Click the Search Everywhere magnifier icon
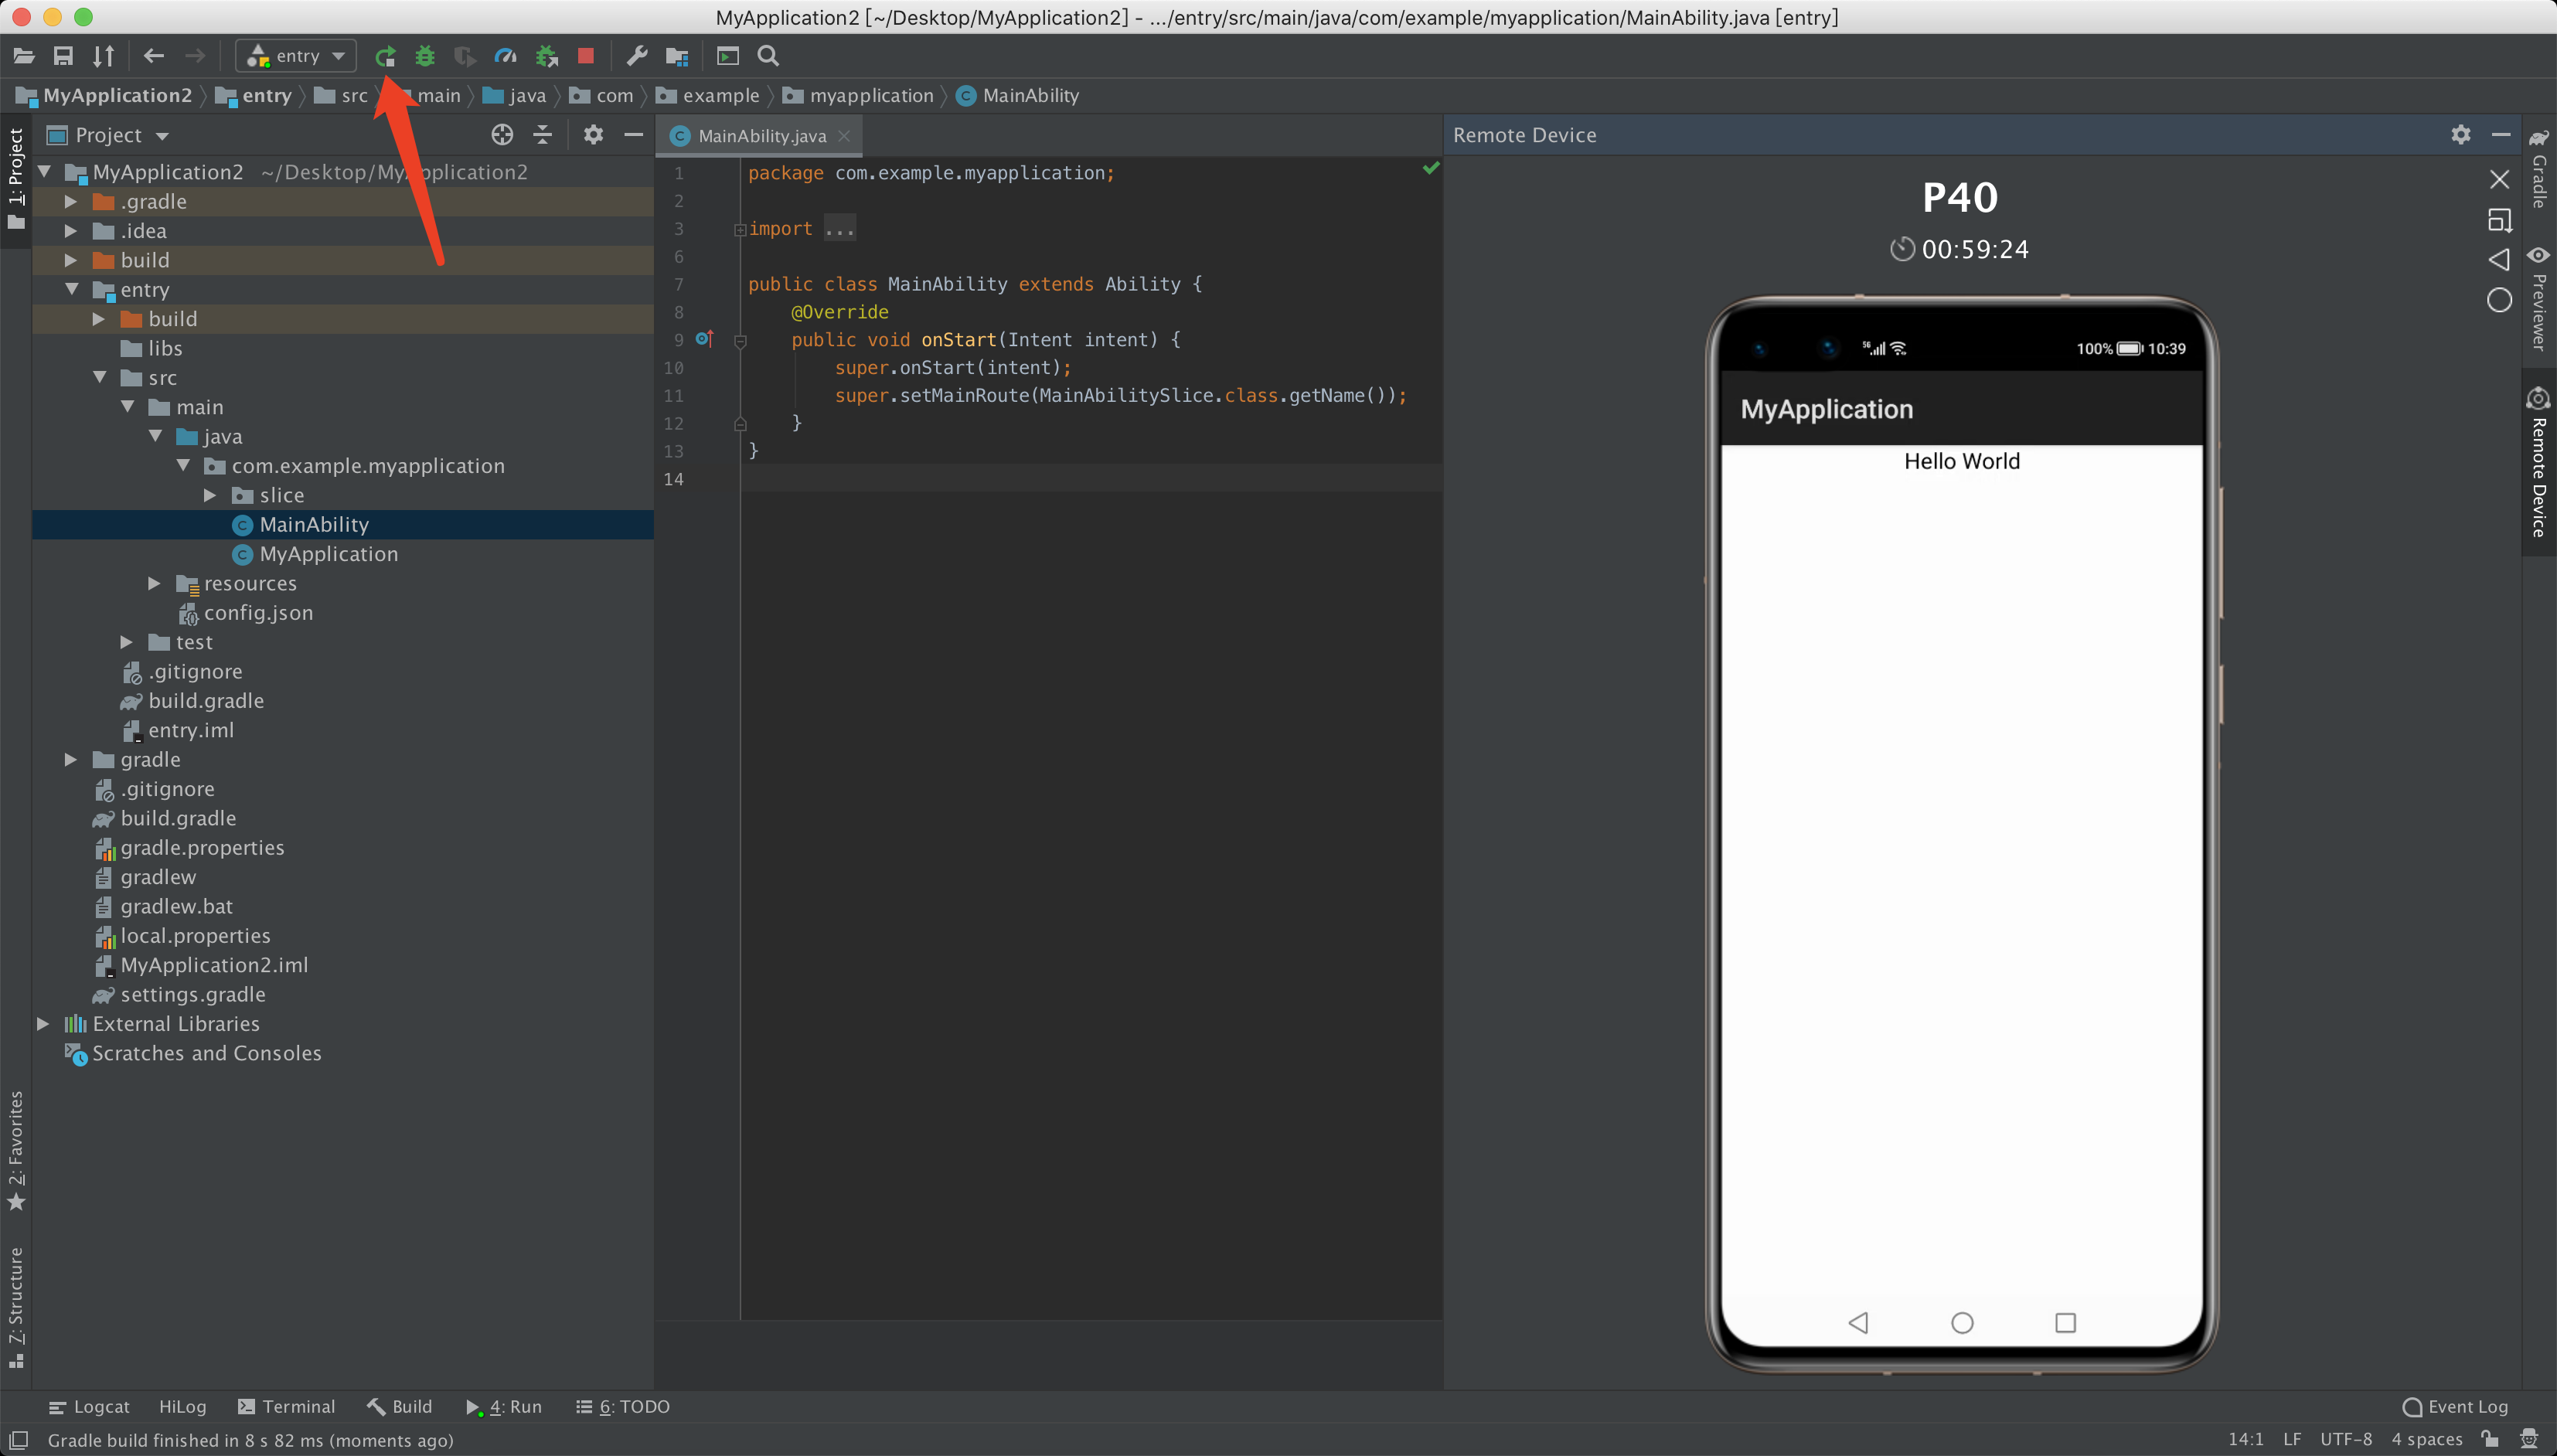The height and width of the screenshot is (1456, 2557). (x=768, y=56)
